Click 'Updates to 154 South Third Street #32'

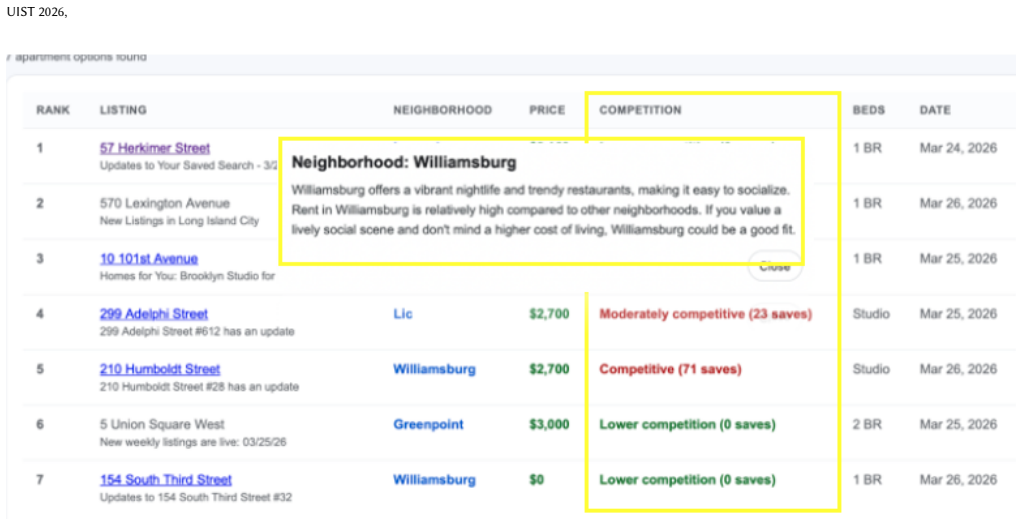click(196, 497)
